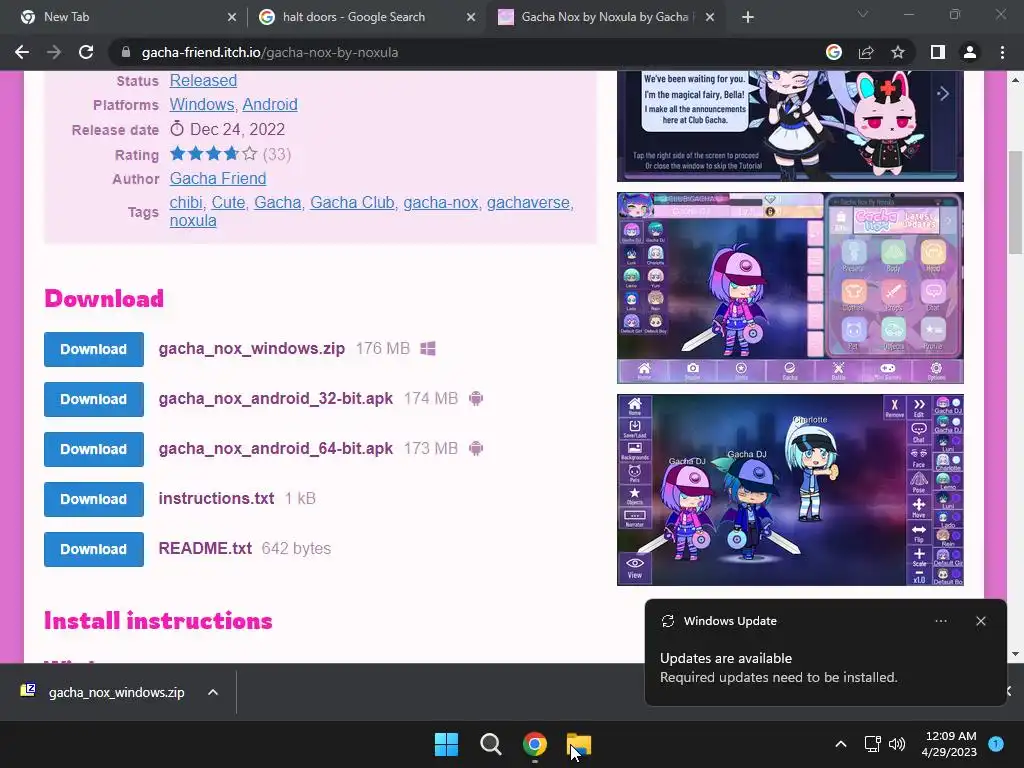Open the Chrome profile menu
The image size is (1024, 768).
(970, 52)
